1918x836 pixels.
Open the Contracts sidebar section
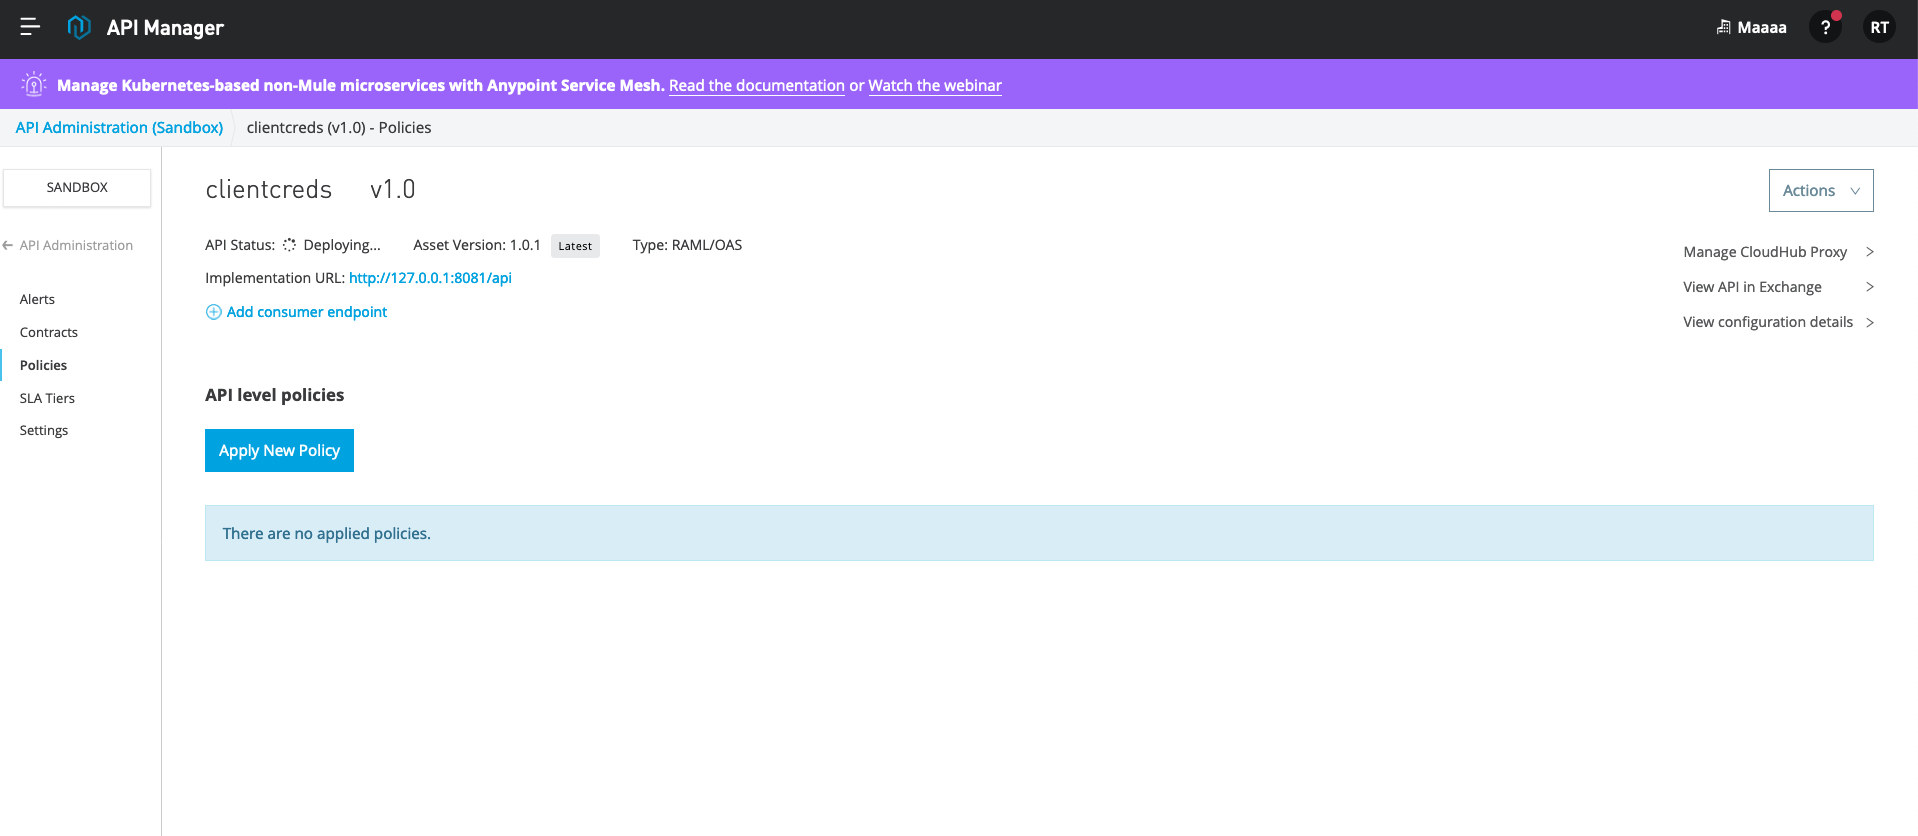click(49, 332)
